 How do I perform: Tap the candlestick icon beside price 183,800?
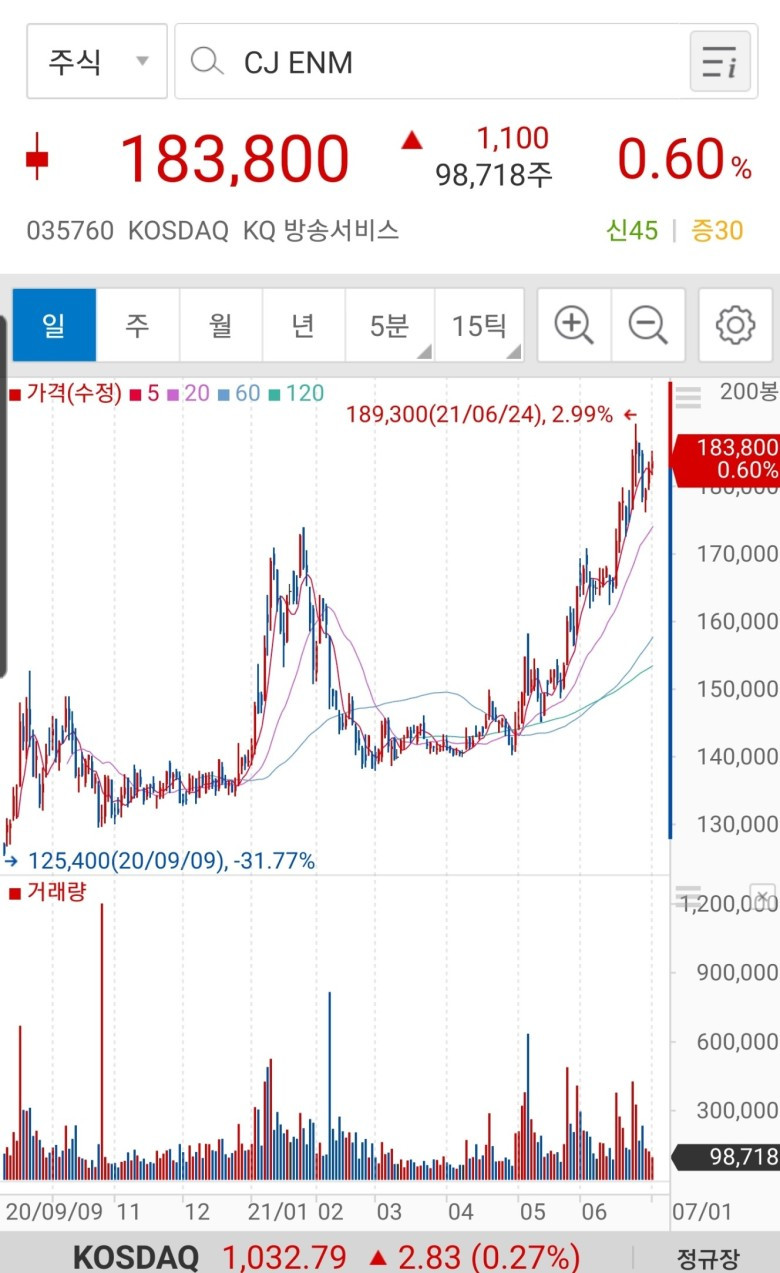[37, 159]
